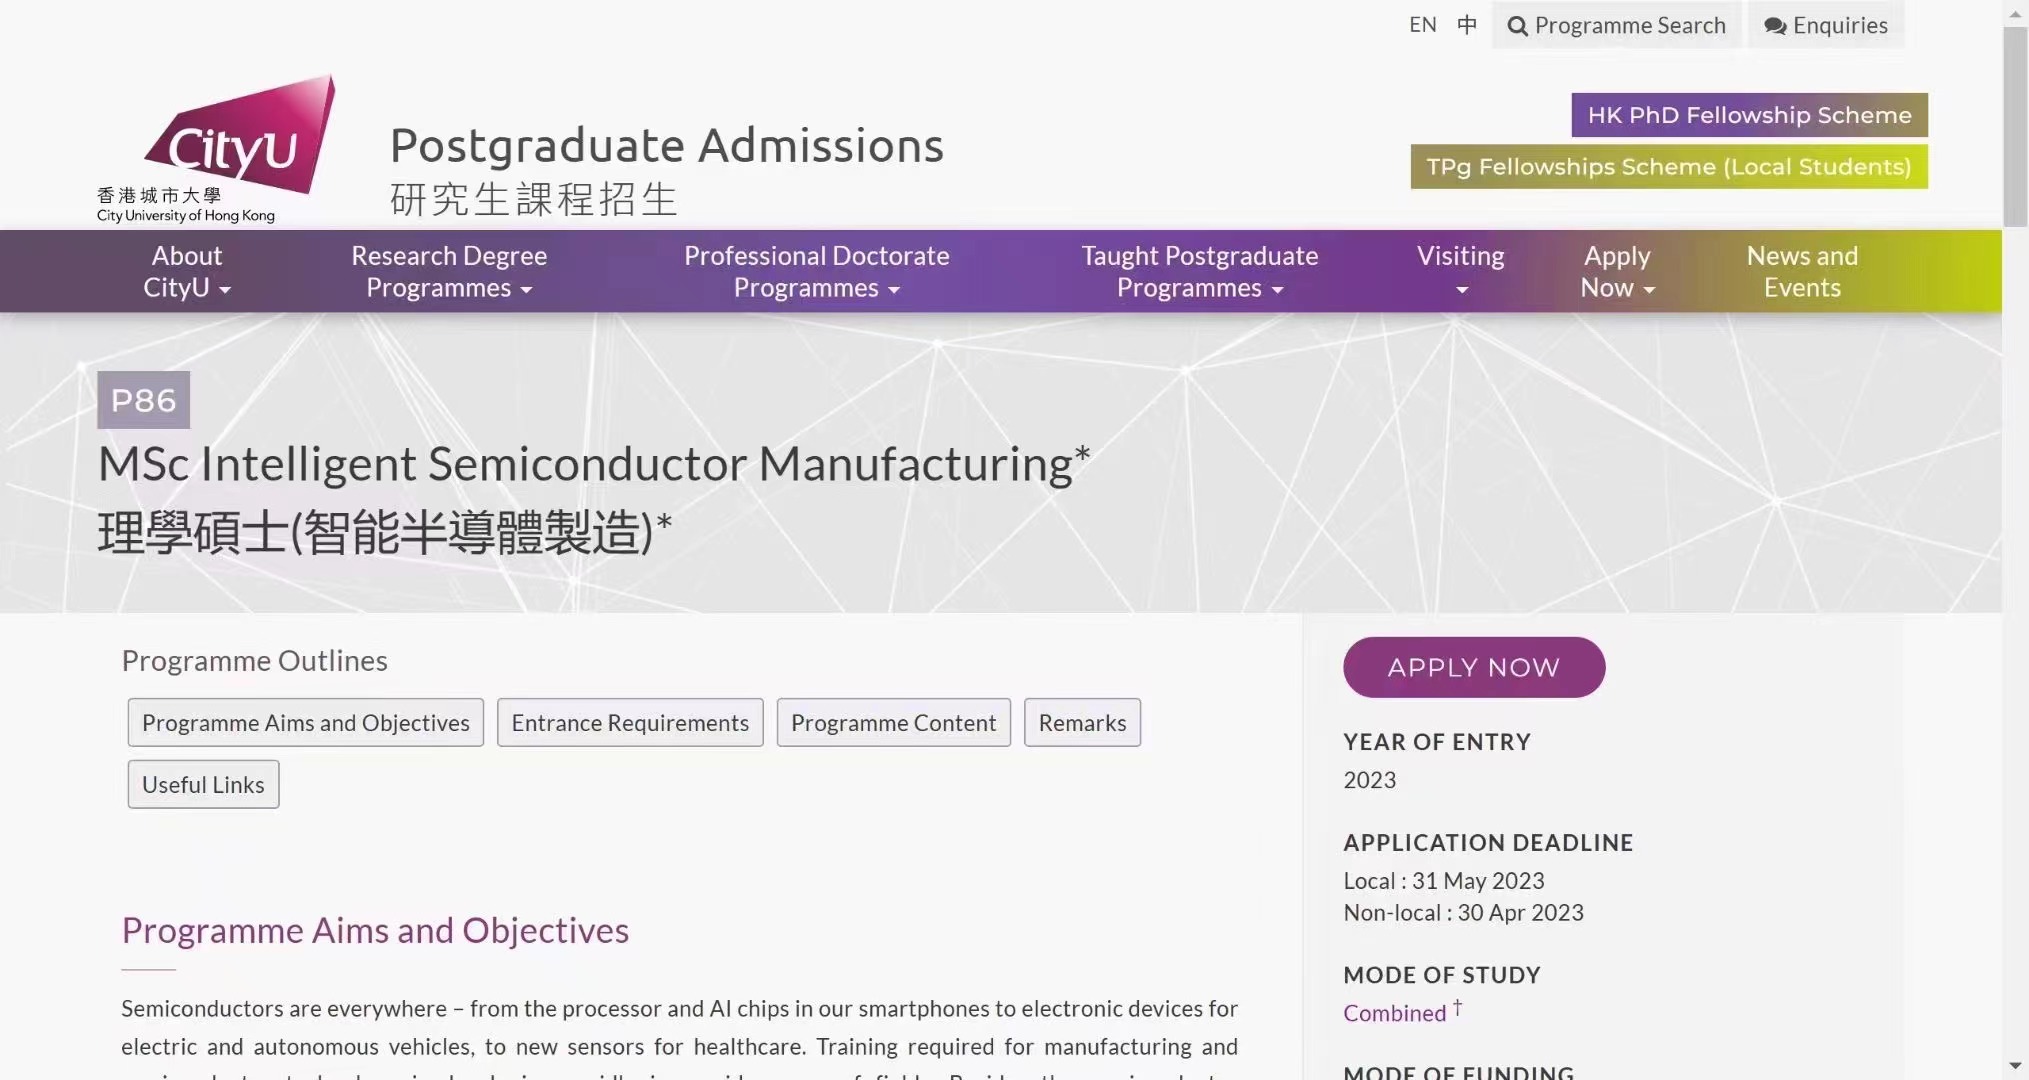Click the P86 programme code badge
Image resolution: width=2029 pixels, height=1080 pixels.
[143, 400]
